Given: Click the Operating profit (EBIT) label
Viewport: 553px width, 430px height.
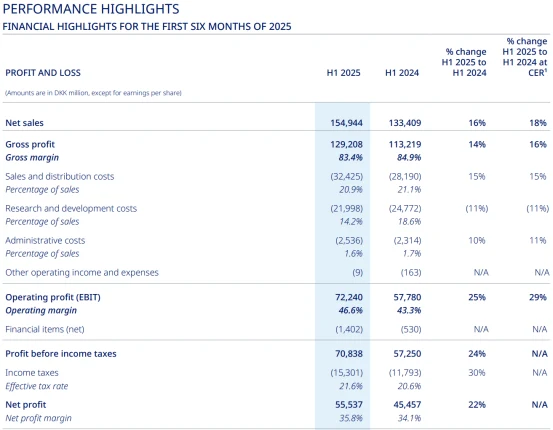Looking at the screenshot, I should (53, 297).
